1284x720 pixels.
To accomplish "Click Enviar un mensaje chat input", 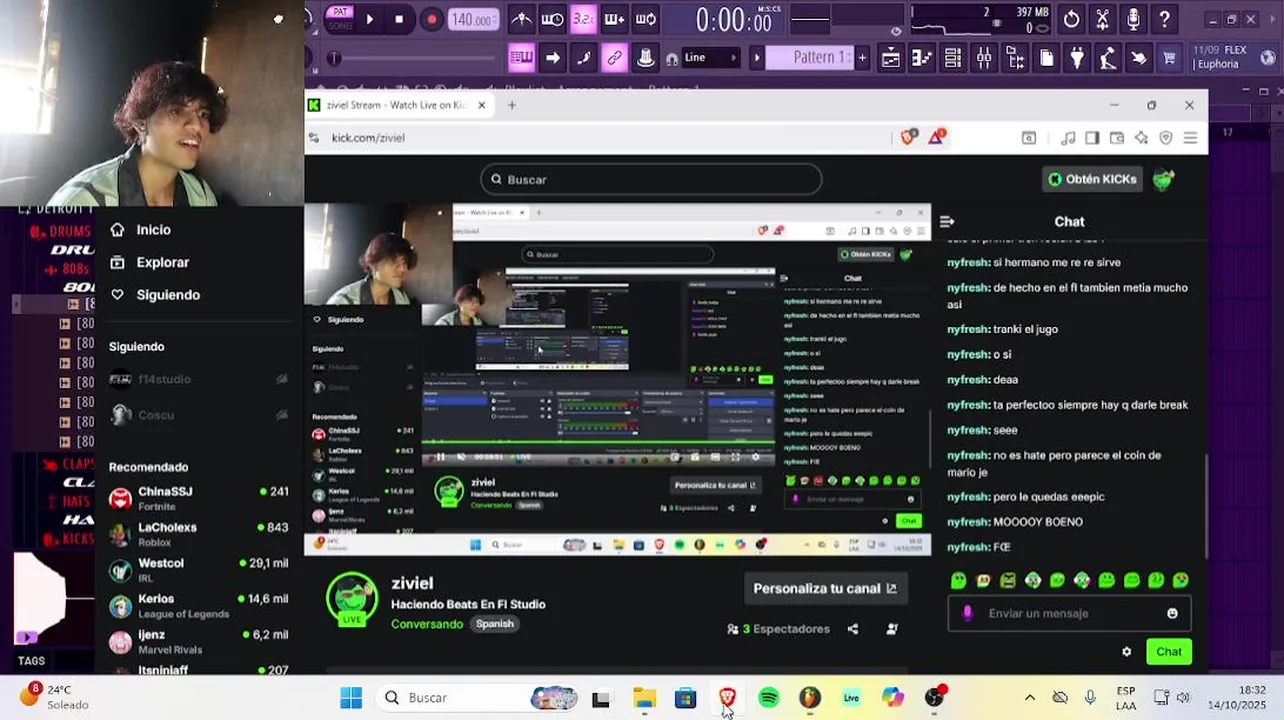I will (1069, 613).
